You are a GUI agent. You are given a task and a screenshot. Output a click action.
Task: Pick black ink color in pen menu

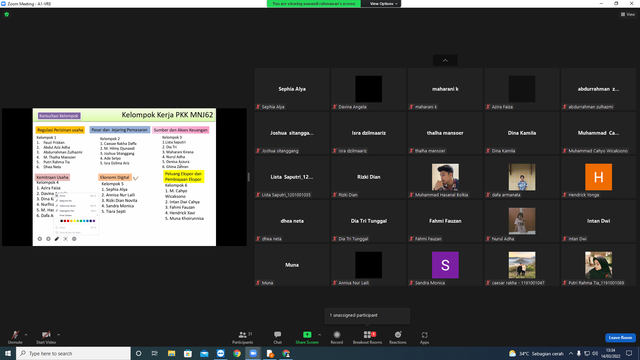(61, 221)
